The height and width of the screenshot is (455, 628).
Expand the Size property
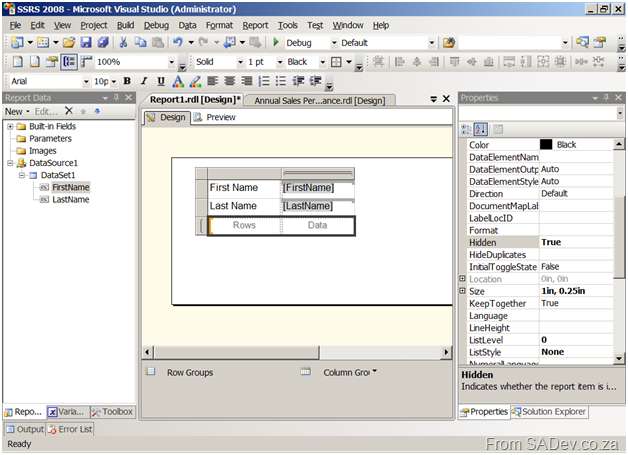click(x=463, y=291)
